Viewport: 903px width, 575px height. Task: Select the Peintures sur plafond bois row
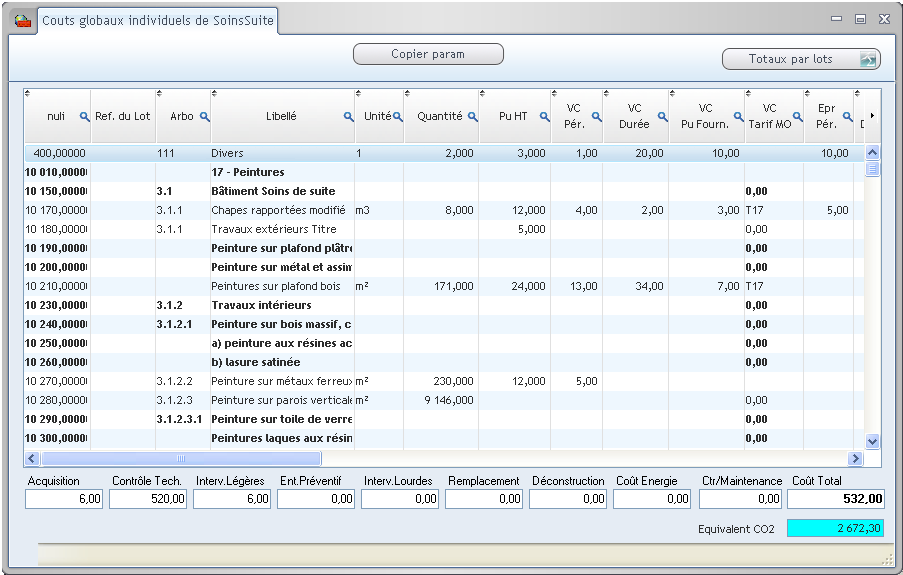click(276, 286)
